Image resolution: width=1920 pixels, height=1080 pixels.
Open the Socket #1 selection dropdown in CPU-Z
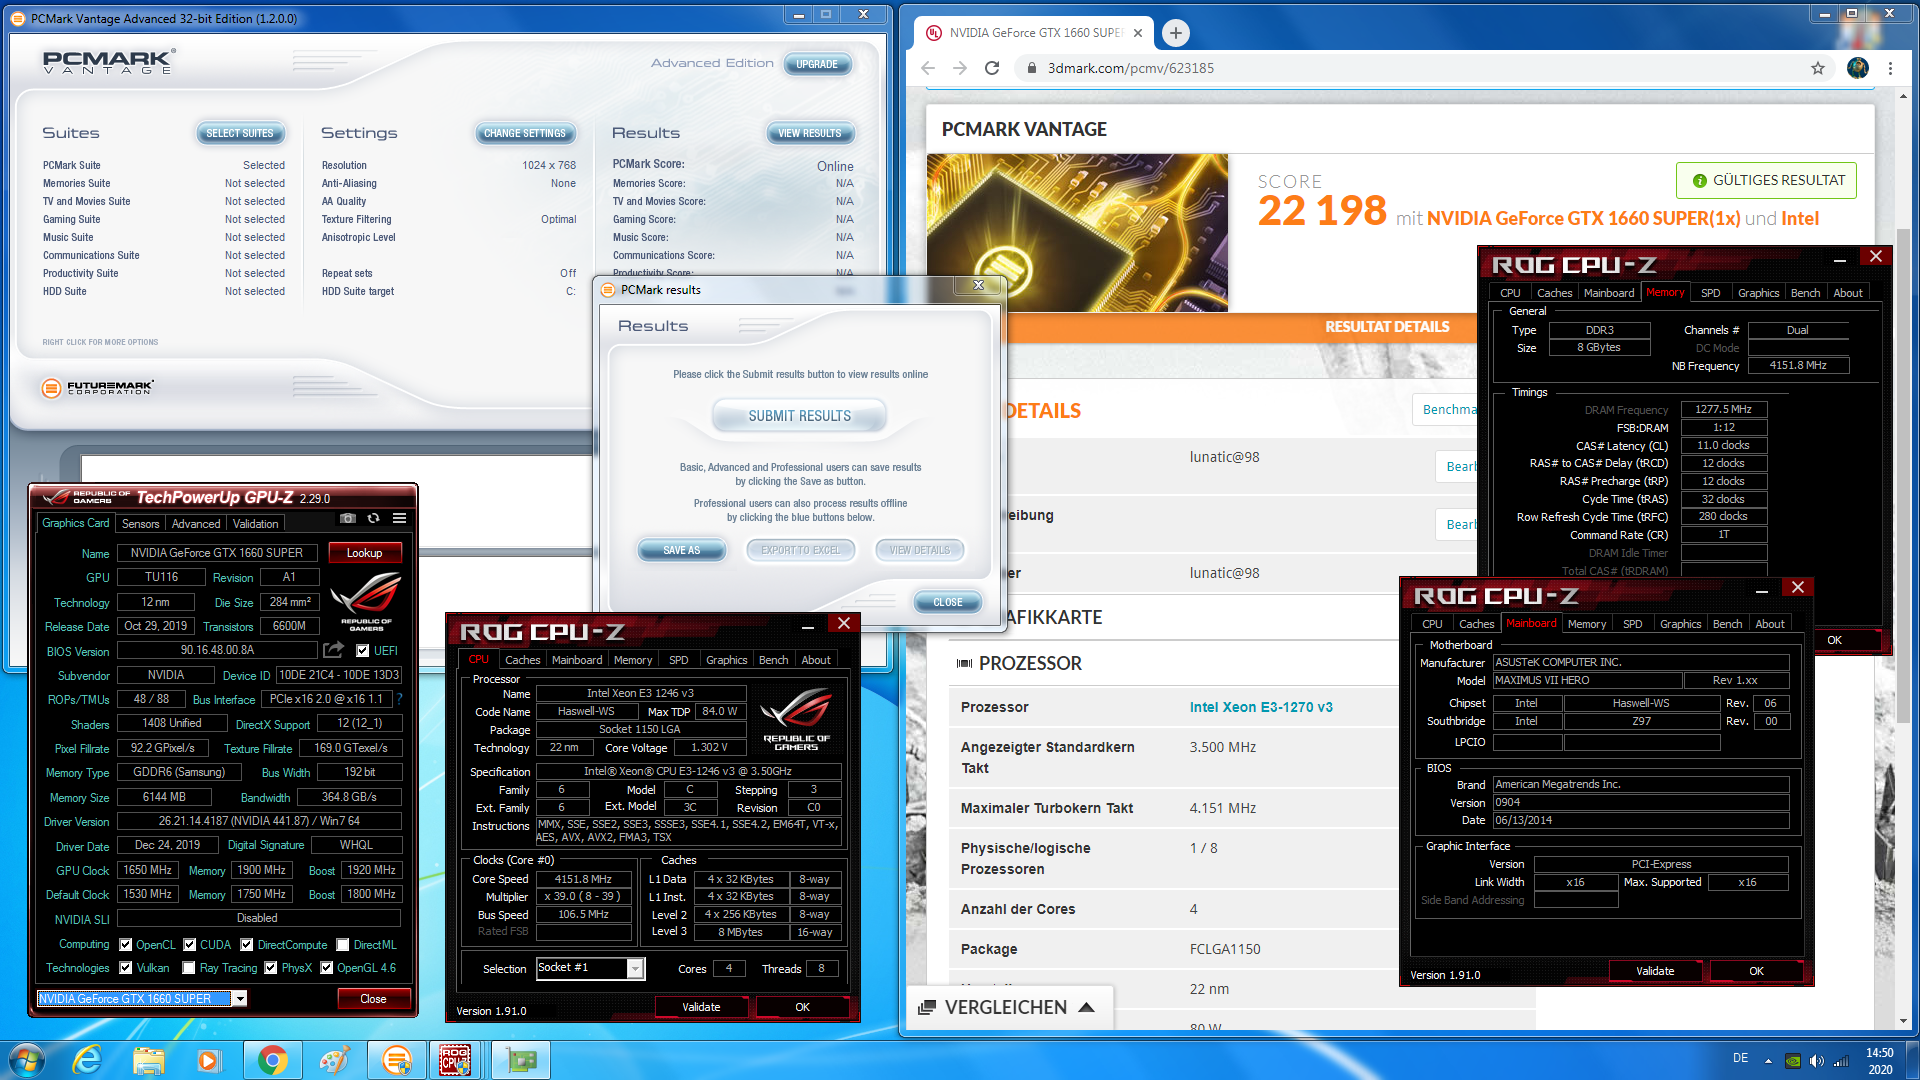(x=634, y=968)
